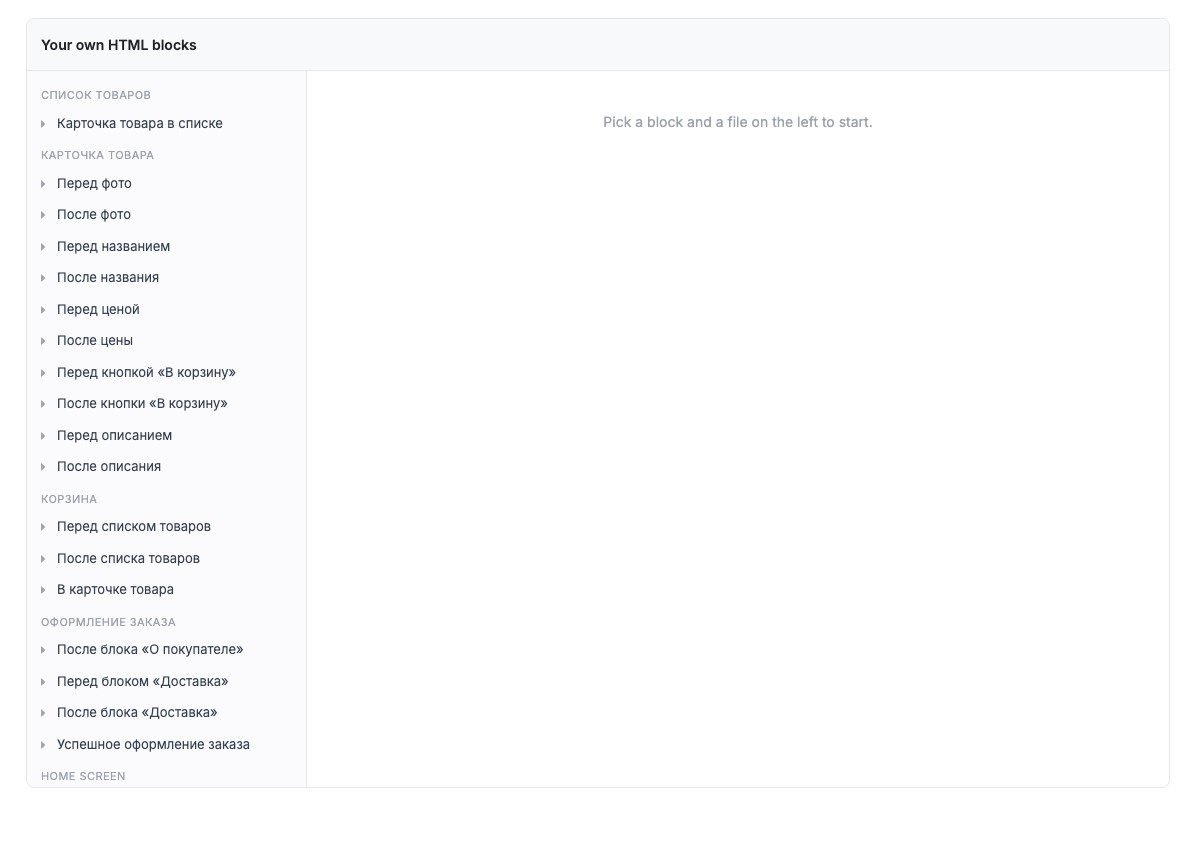Expand arrow beside Перед названием
The height and width of the screenshot is (848, 1196).
[43, 247]
